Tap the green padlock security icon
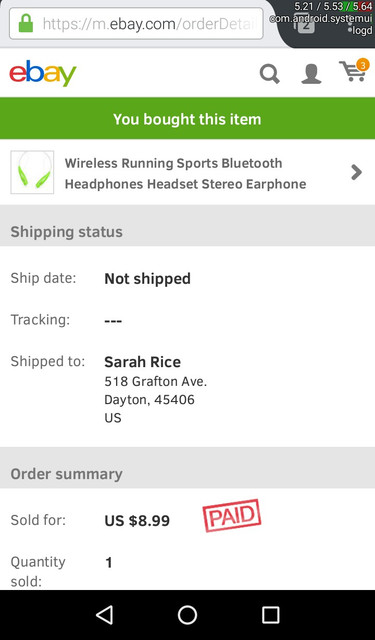The height and width of the screenshot is (640, 375). tap(26, 23)
